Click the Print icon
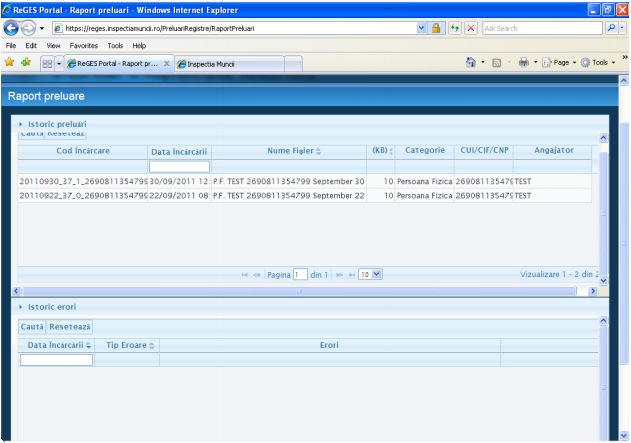This screenshot has width=631, height=443. tap(524, 62)
